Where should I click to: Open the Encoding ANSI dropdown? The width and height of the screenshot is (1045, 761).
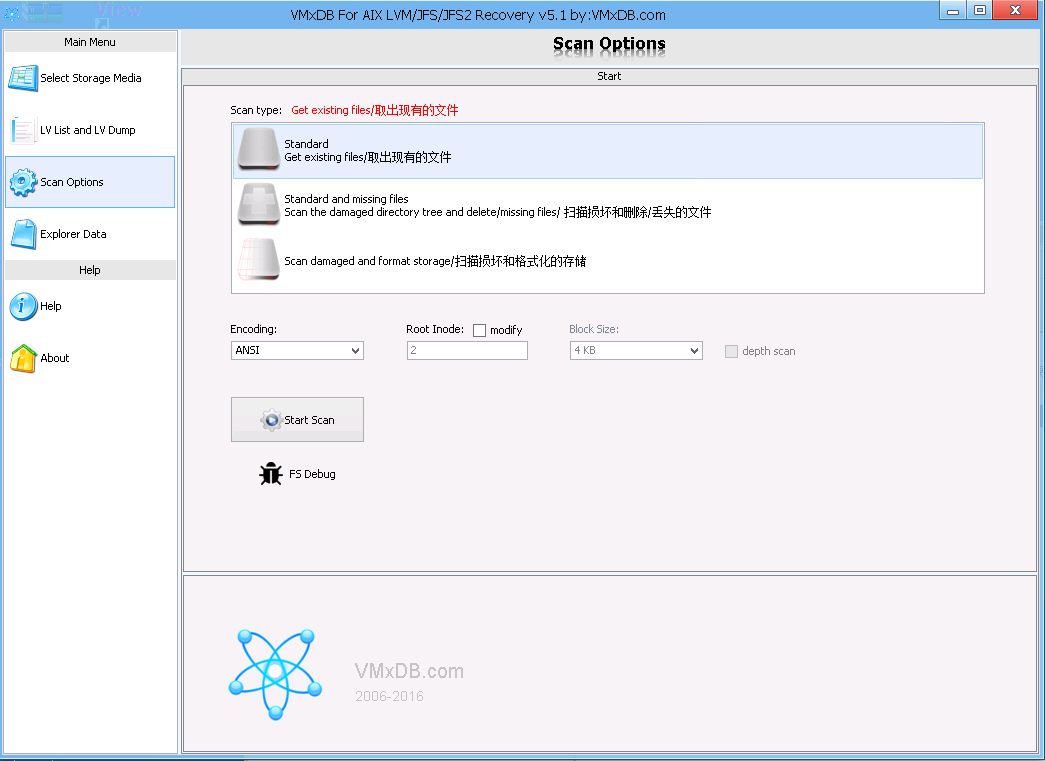(297, 351)
